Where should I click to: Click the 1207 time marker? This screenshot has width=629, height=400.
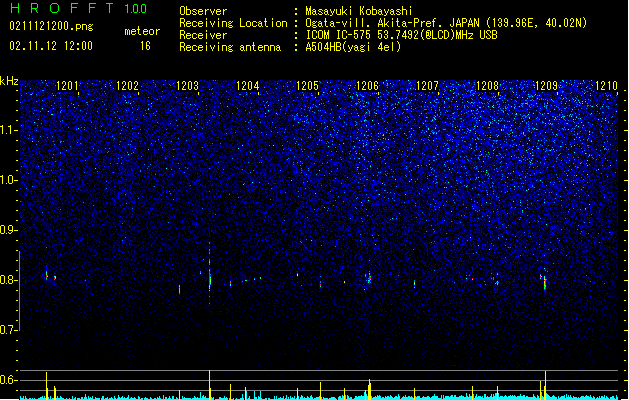click(427, 86)
